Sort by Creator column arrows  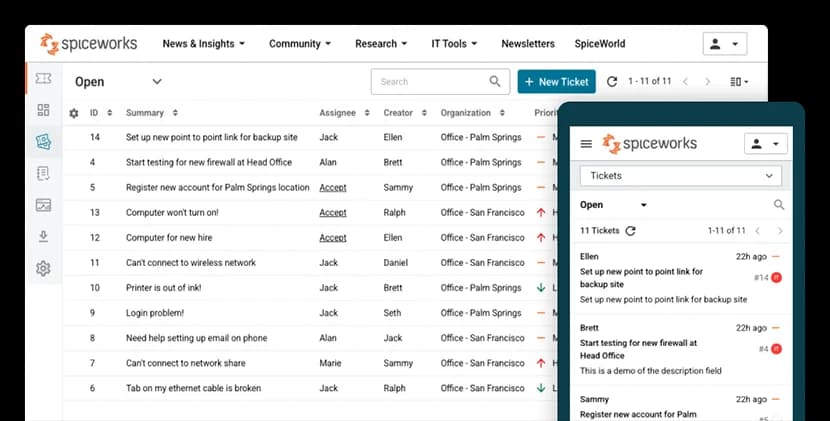tap(424, 113)
